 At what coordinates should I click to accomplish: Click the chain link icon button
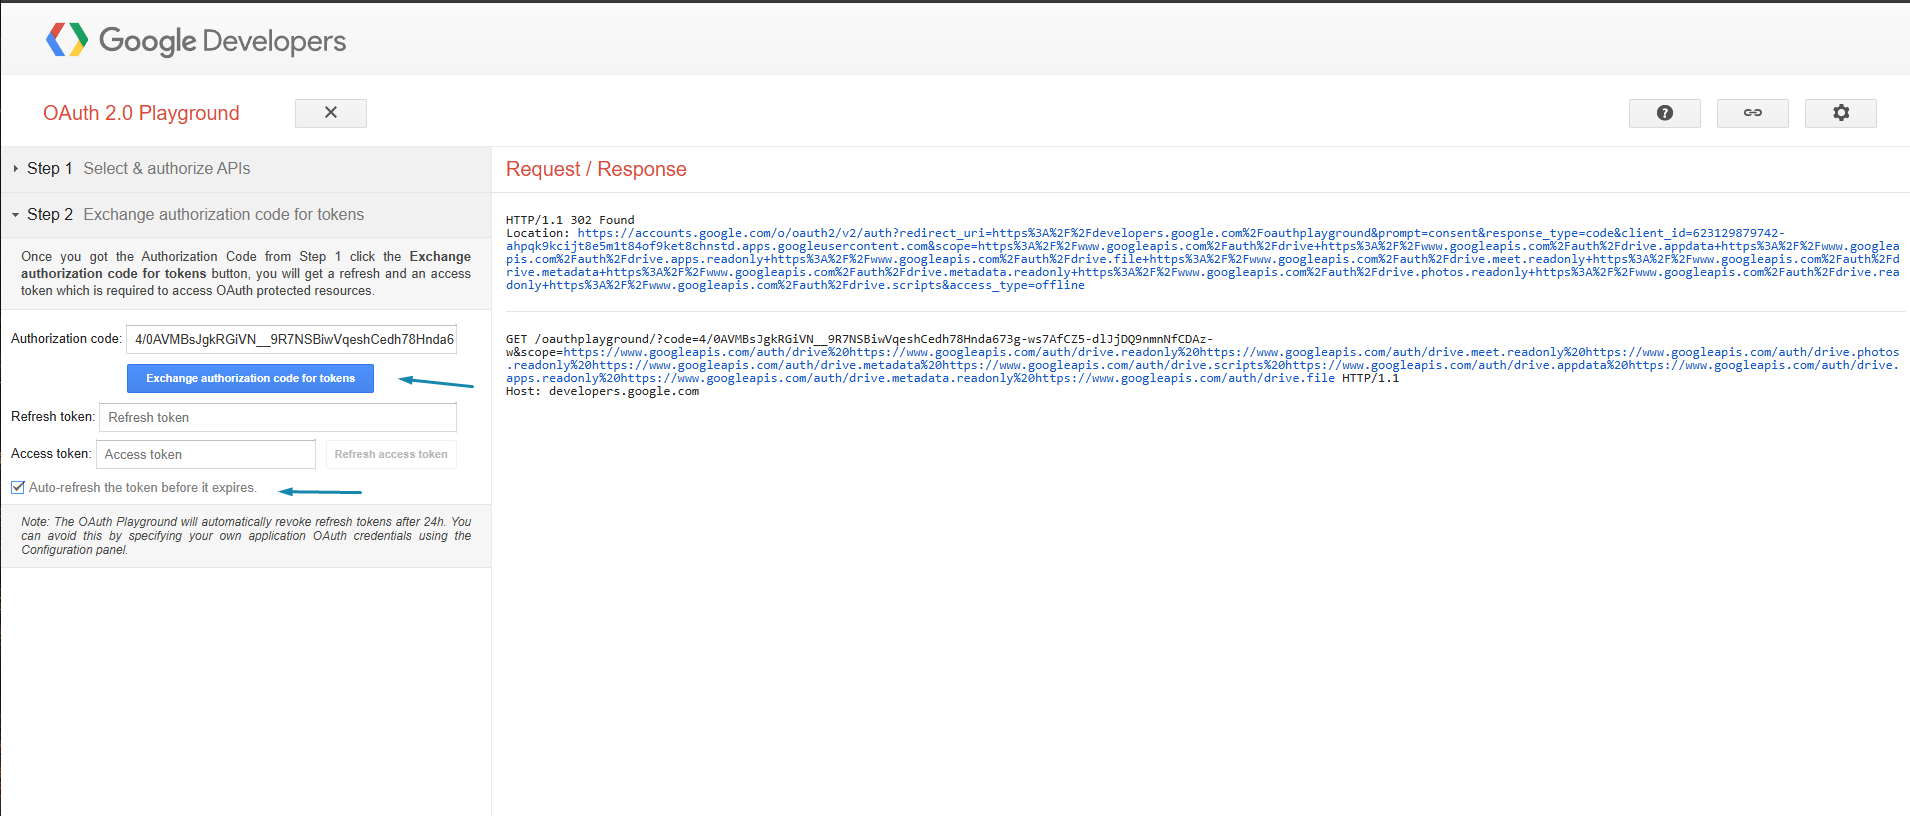pos(1752,113)
